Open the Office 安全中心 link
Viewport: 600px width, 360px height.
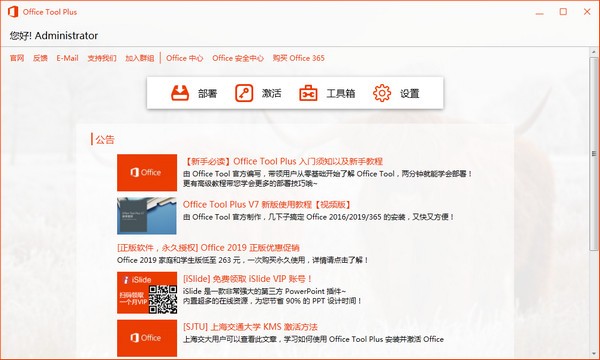coord(238,58)
